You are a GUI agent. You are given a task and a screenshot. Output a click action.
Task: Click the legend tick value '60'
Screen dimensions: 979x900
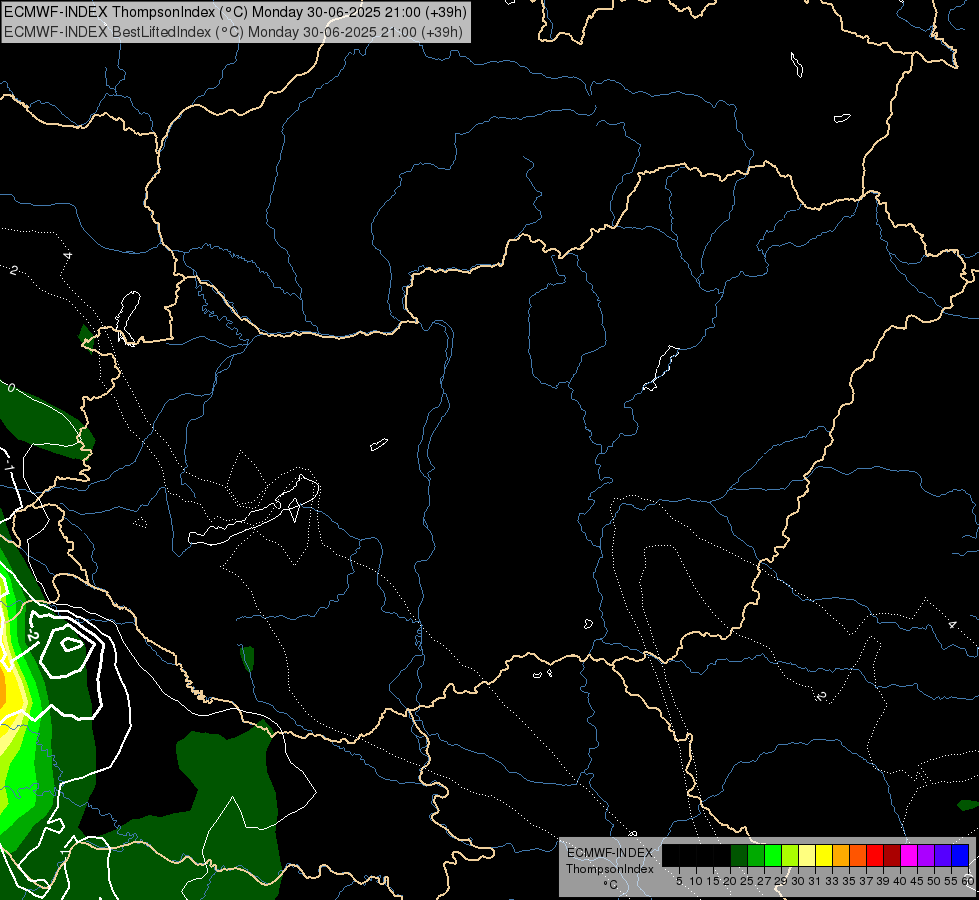tap(968, 881)
